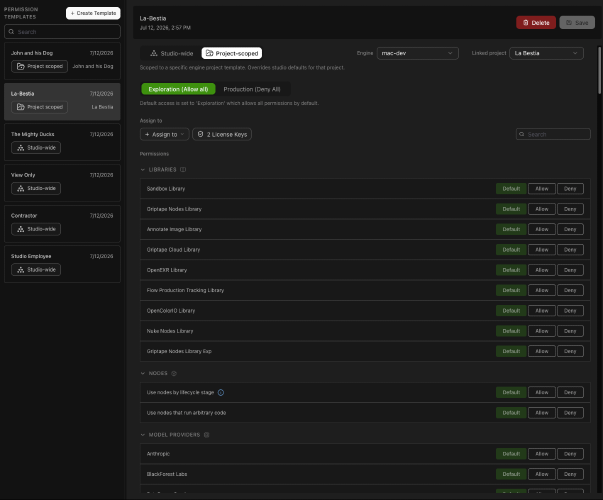This screenshot has width=603, height=500.
Task: Switch to the Studio-wide tab
Action: point(172,53)
